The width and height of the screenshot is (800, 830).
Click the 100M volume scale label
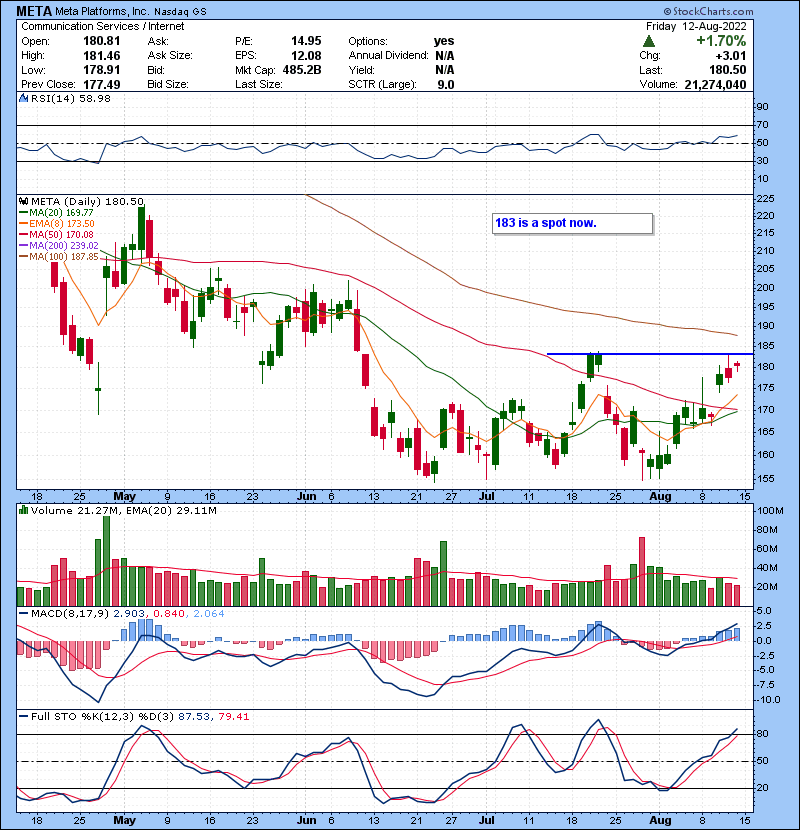[770, 511]
